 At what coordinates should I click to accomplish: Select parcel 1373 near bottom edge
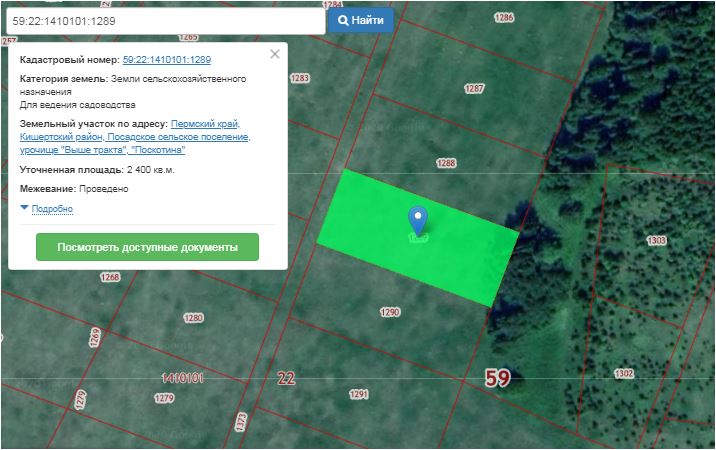240,420
